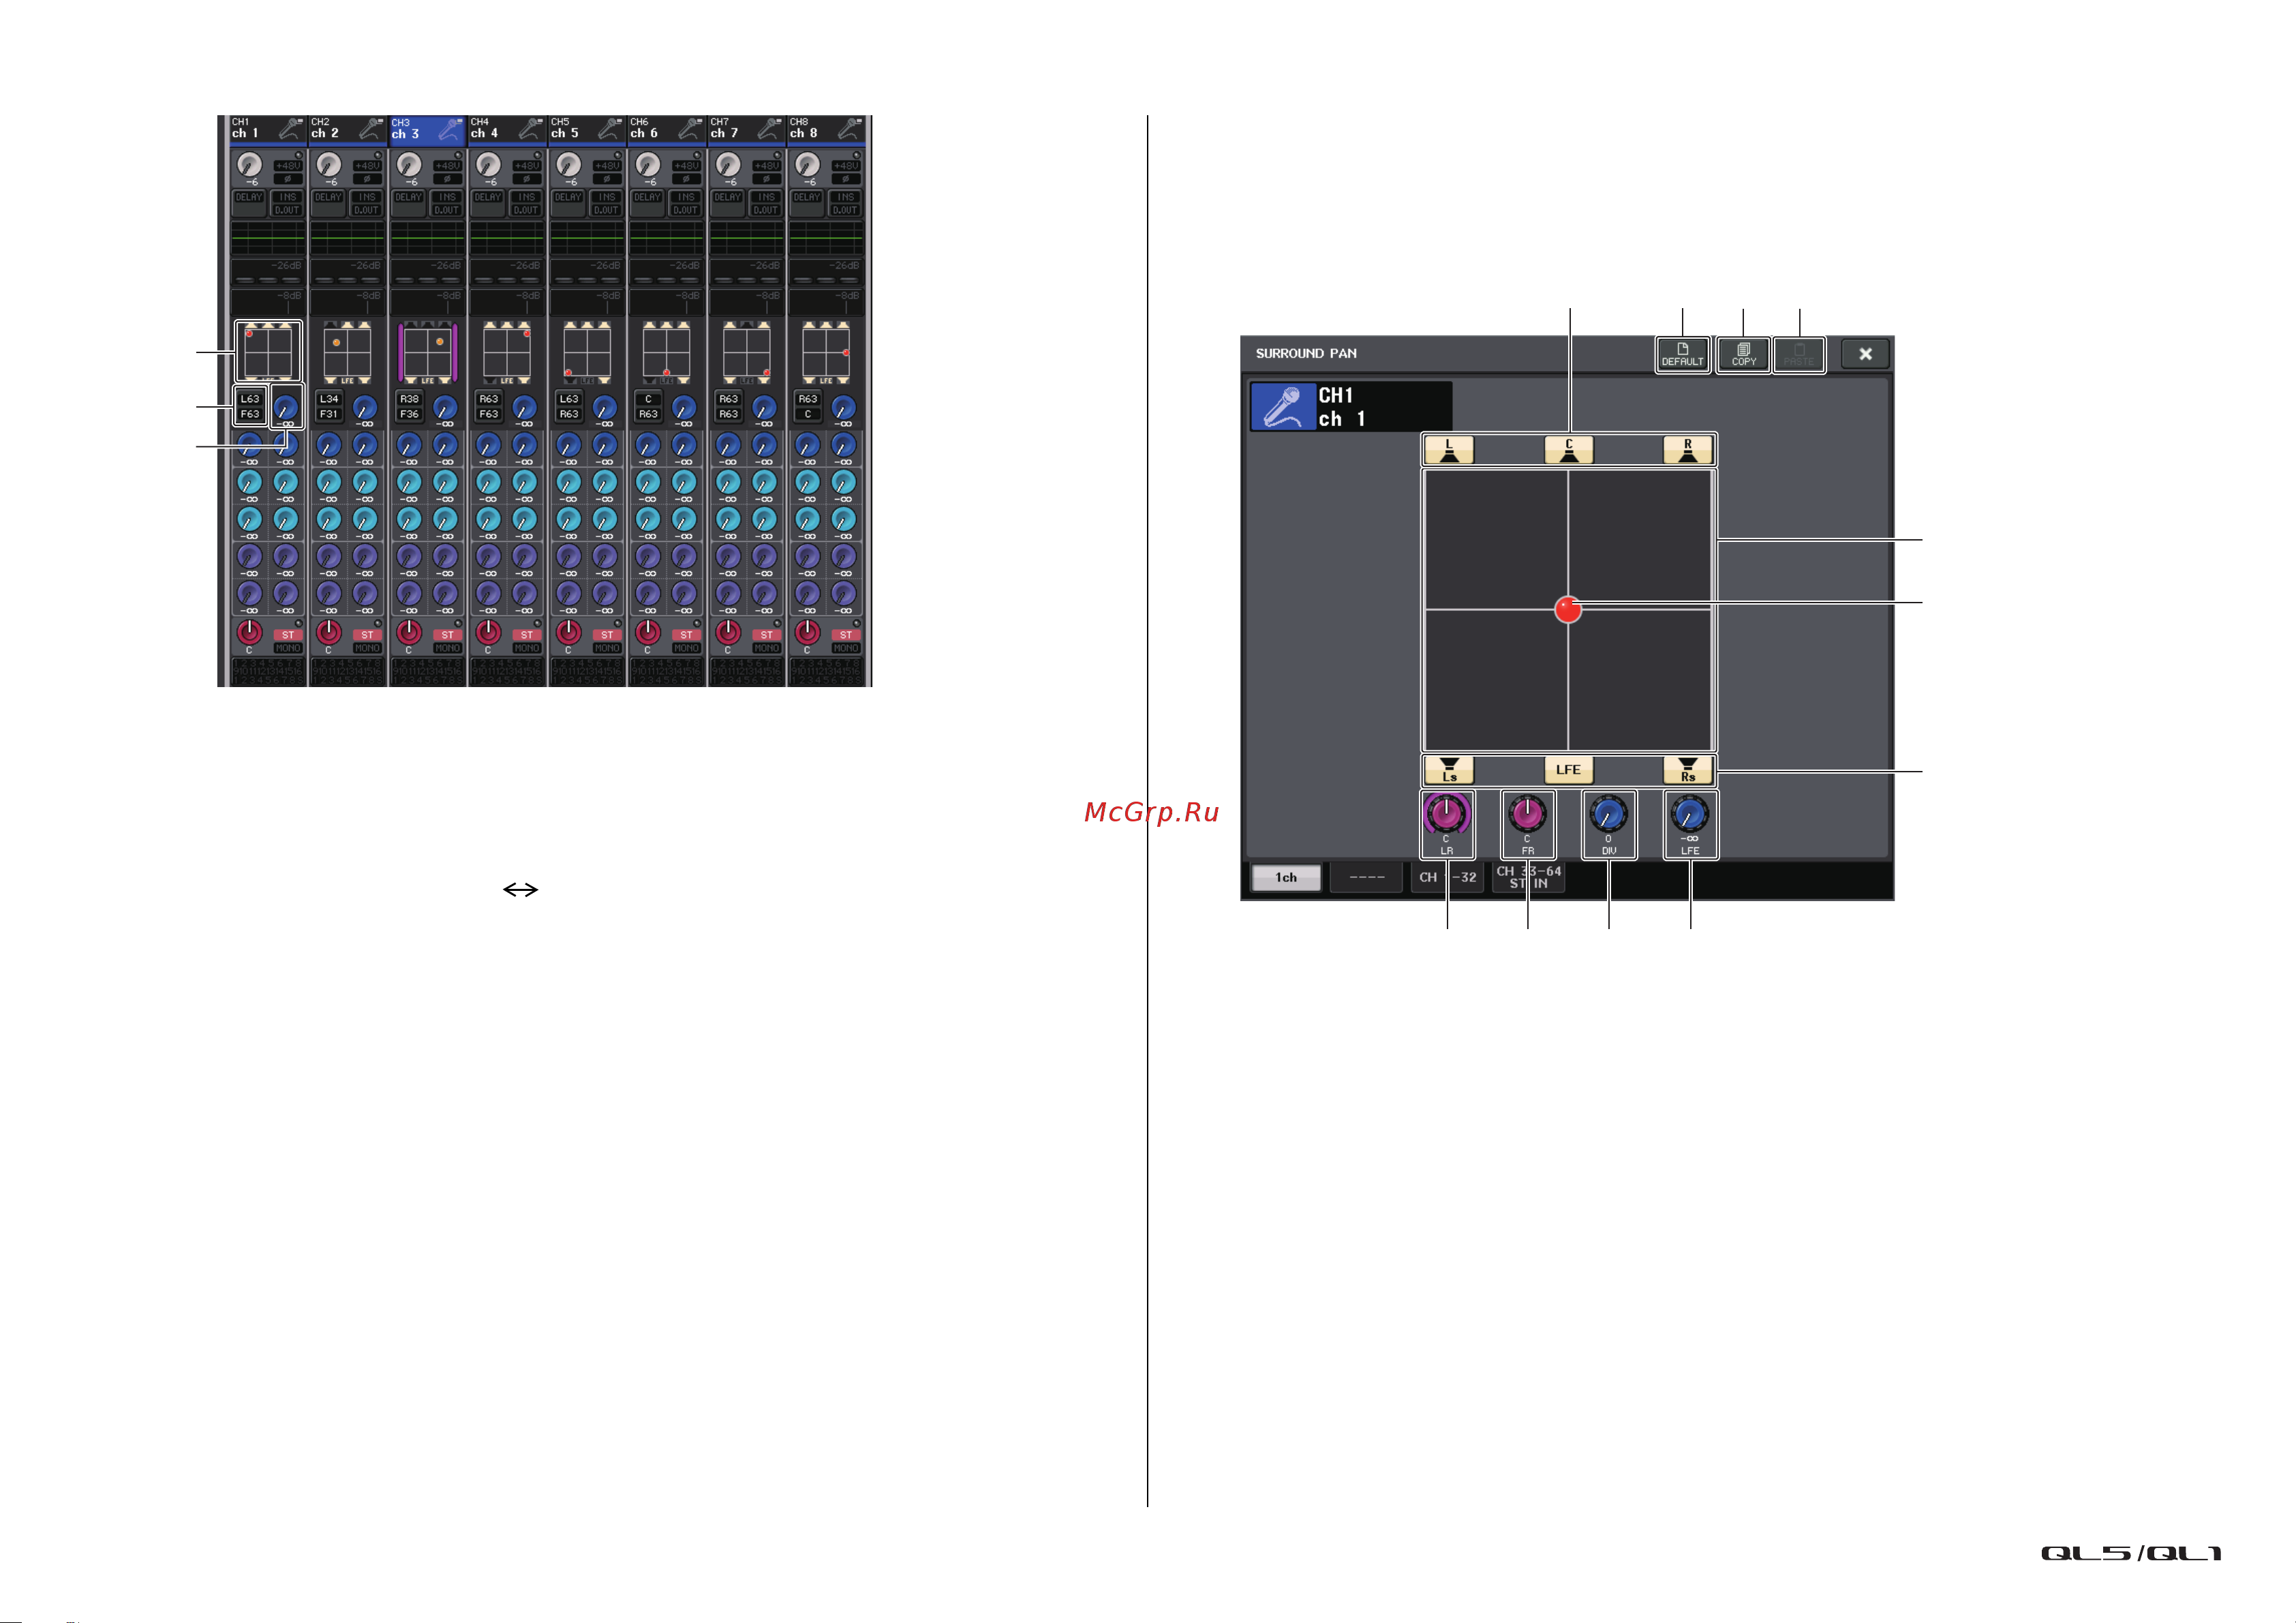
Task: Click the DEFAULT button in Surround Pan
Action: 1683,354
